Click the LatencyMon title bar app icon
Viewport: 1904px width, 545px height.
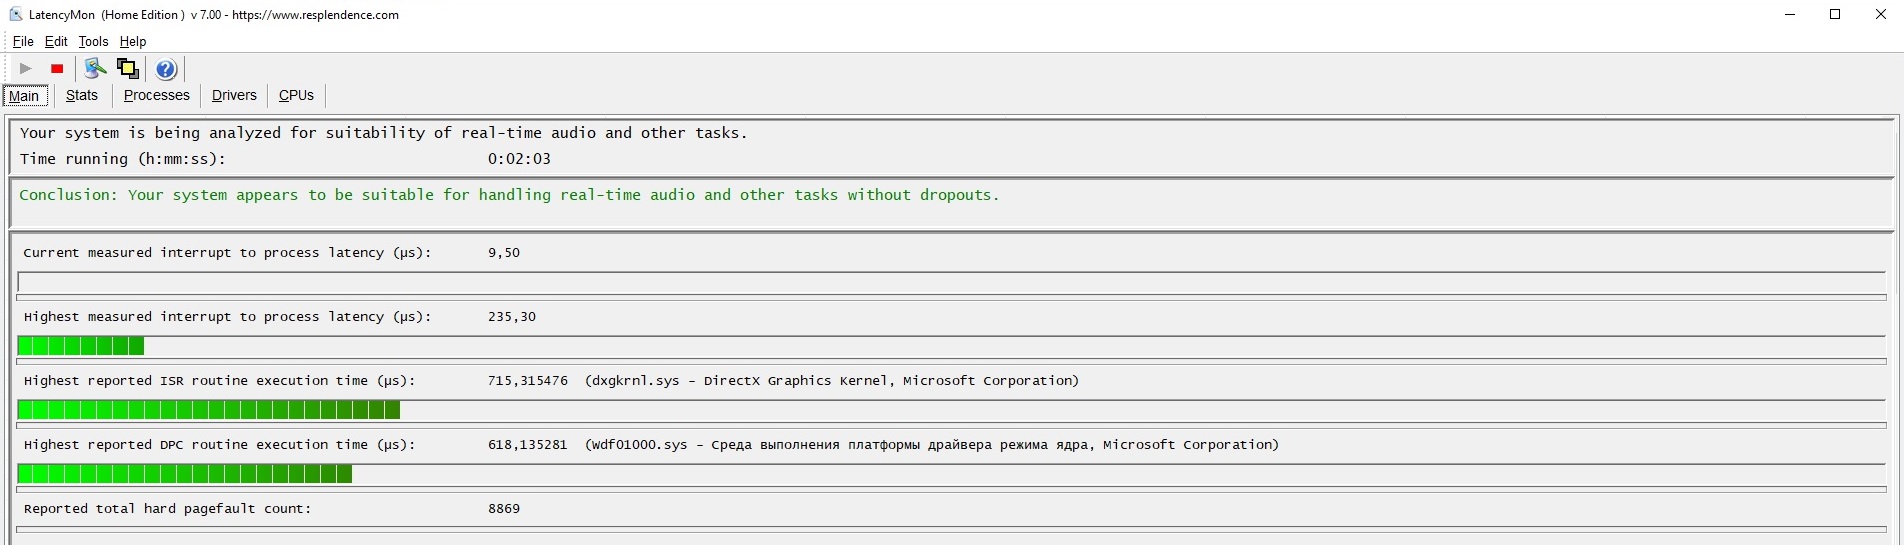15,15
